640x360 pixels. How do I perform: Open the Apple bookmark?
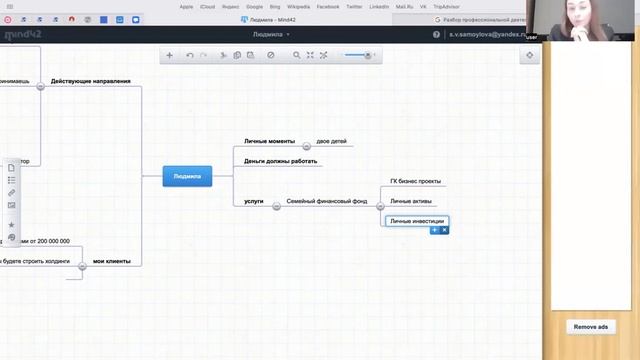point(186,7)
